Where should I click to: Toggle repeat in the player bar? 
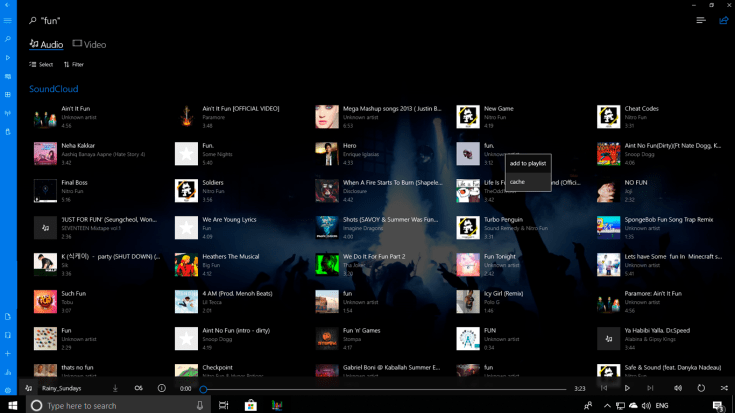(701, 388)
